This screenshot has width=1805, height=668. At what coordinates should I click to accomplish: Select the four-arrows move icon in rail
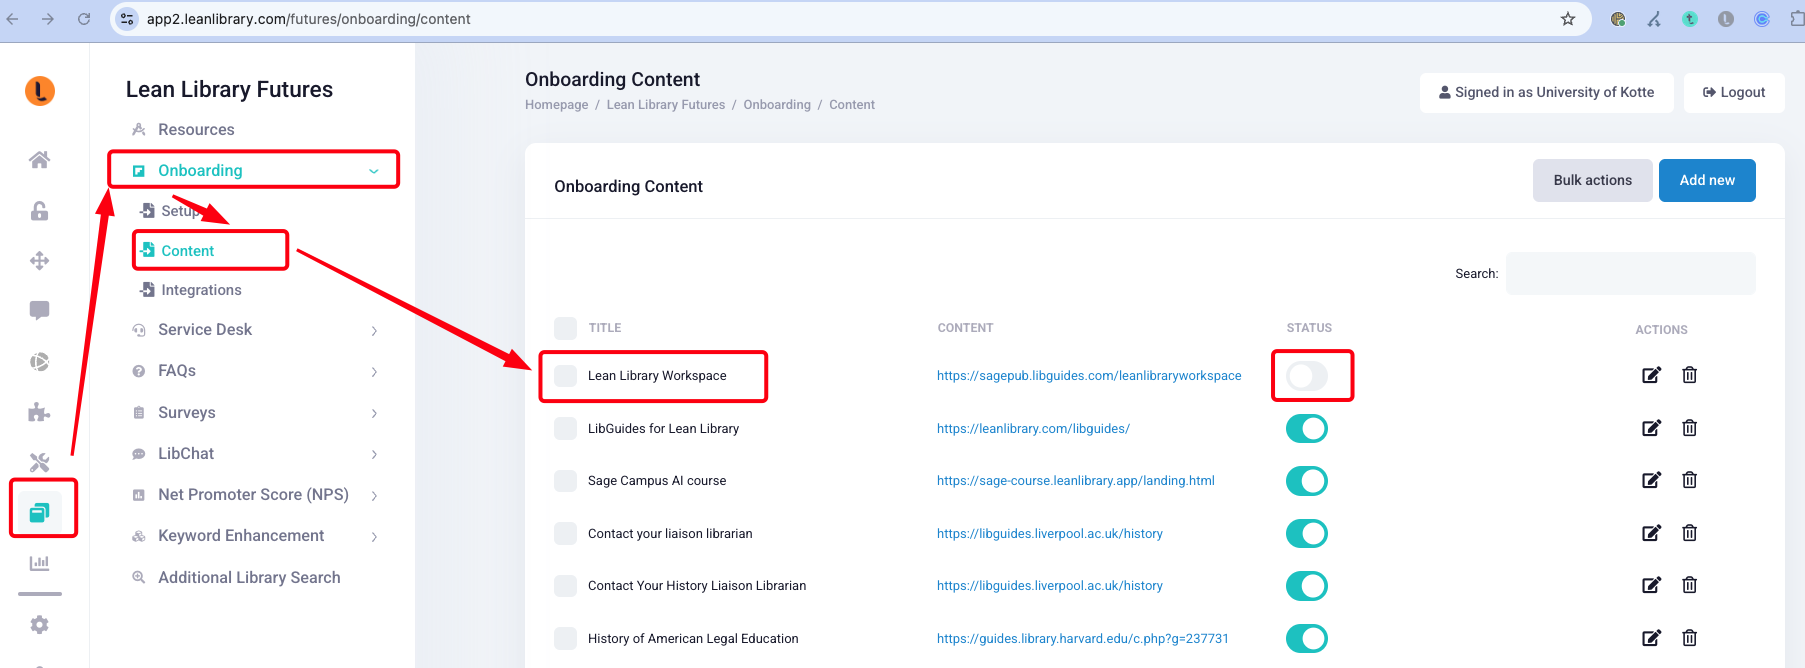(39, 261)
